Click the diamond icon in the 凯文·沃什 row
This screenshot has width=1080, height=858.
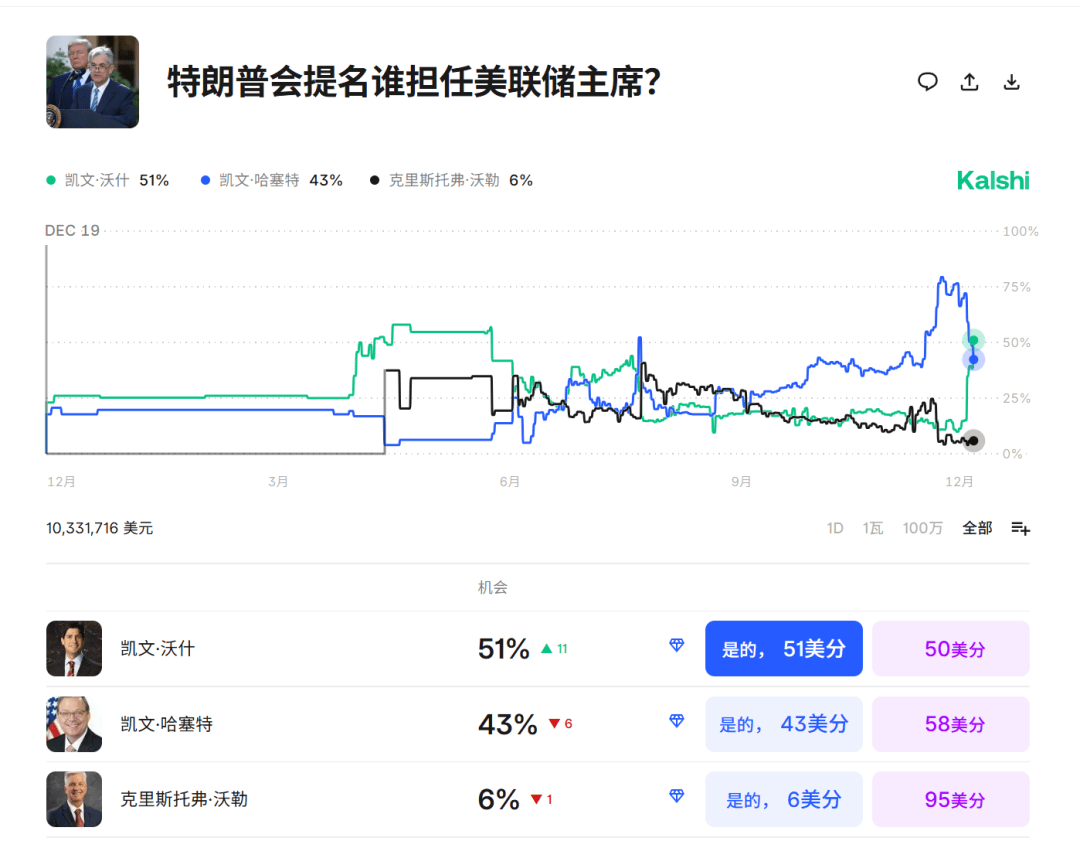677,647
